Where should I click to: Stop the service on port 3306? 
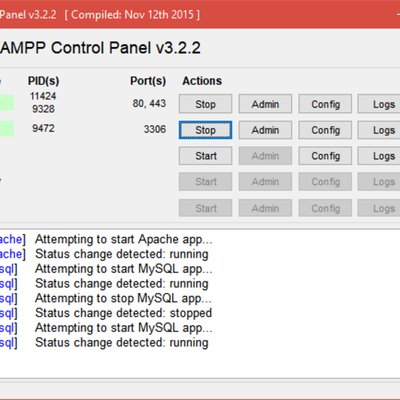point(205,130)
